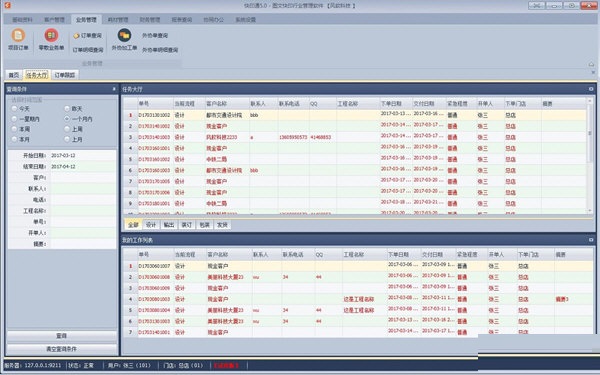This screenshot has height=375, width=600.
Task: Switch to the 业务管理 ribbon tab
Action: 86,20
